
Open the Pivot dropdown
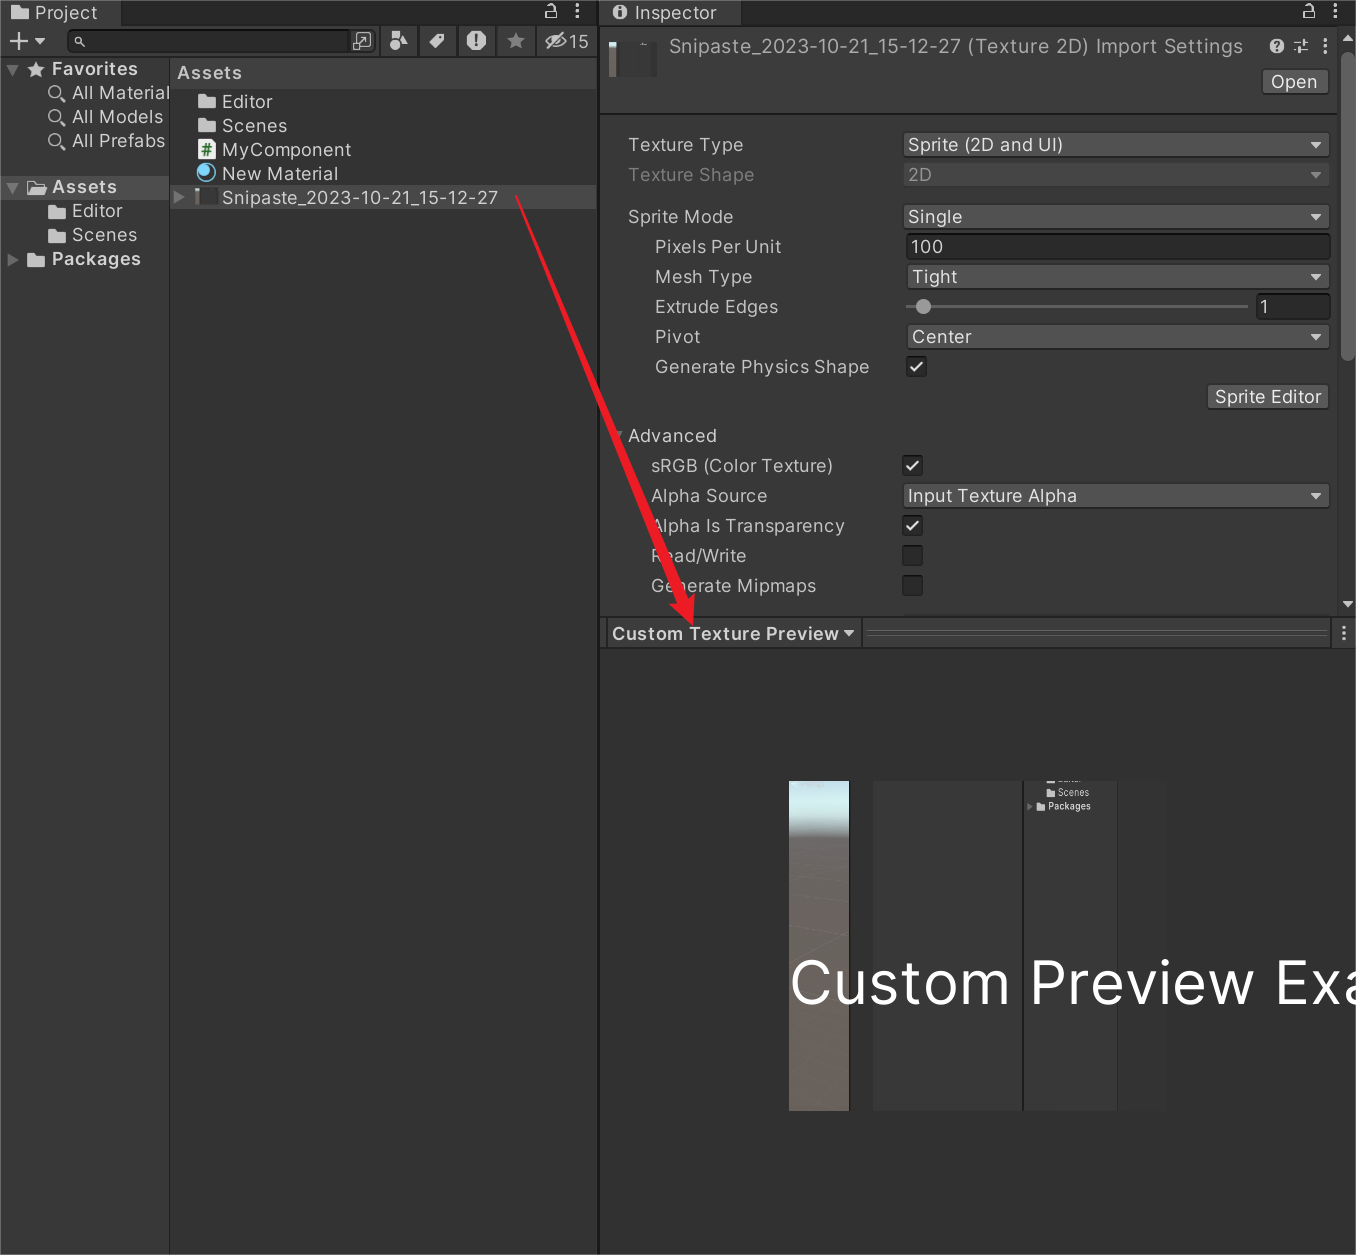point(1118,337)
